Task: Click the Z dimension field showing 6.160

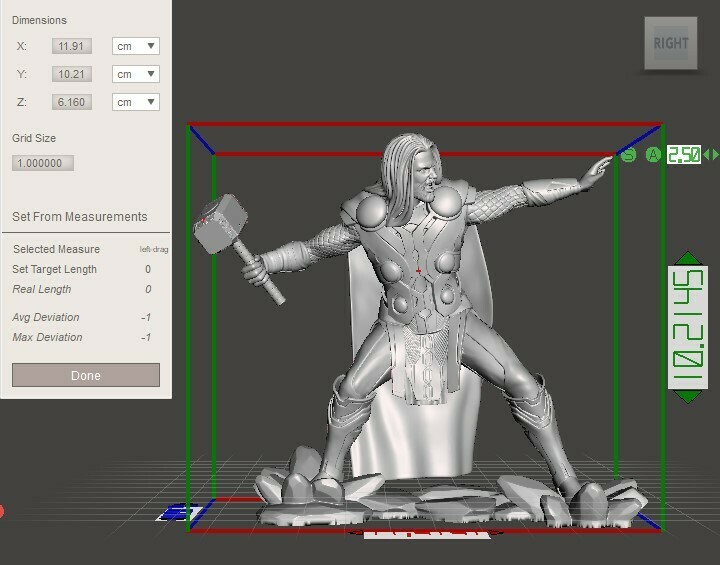Action: (72, 102)
